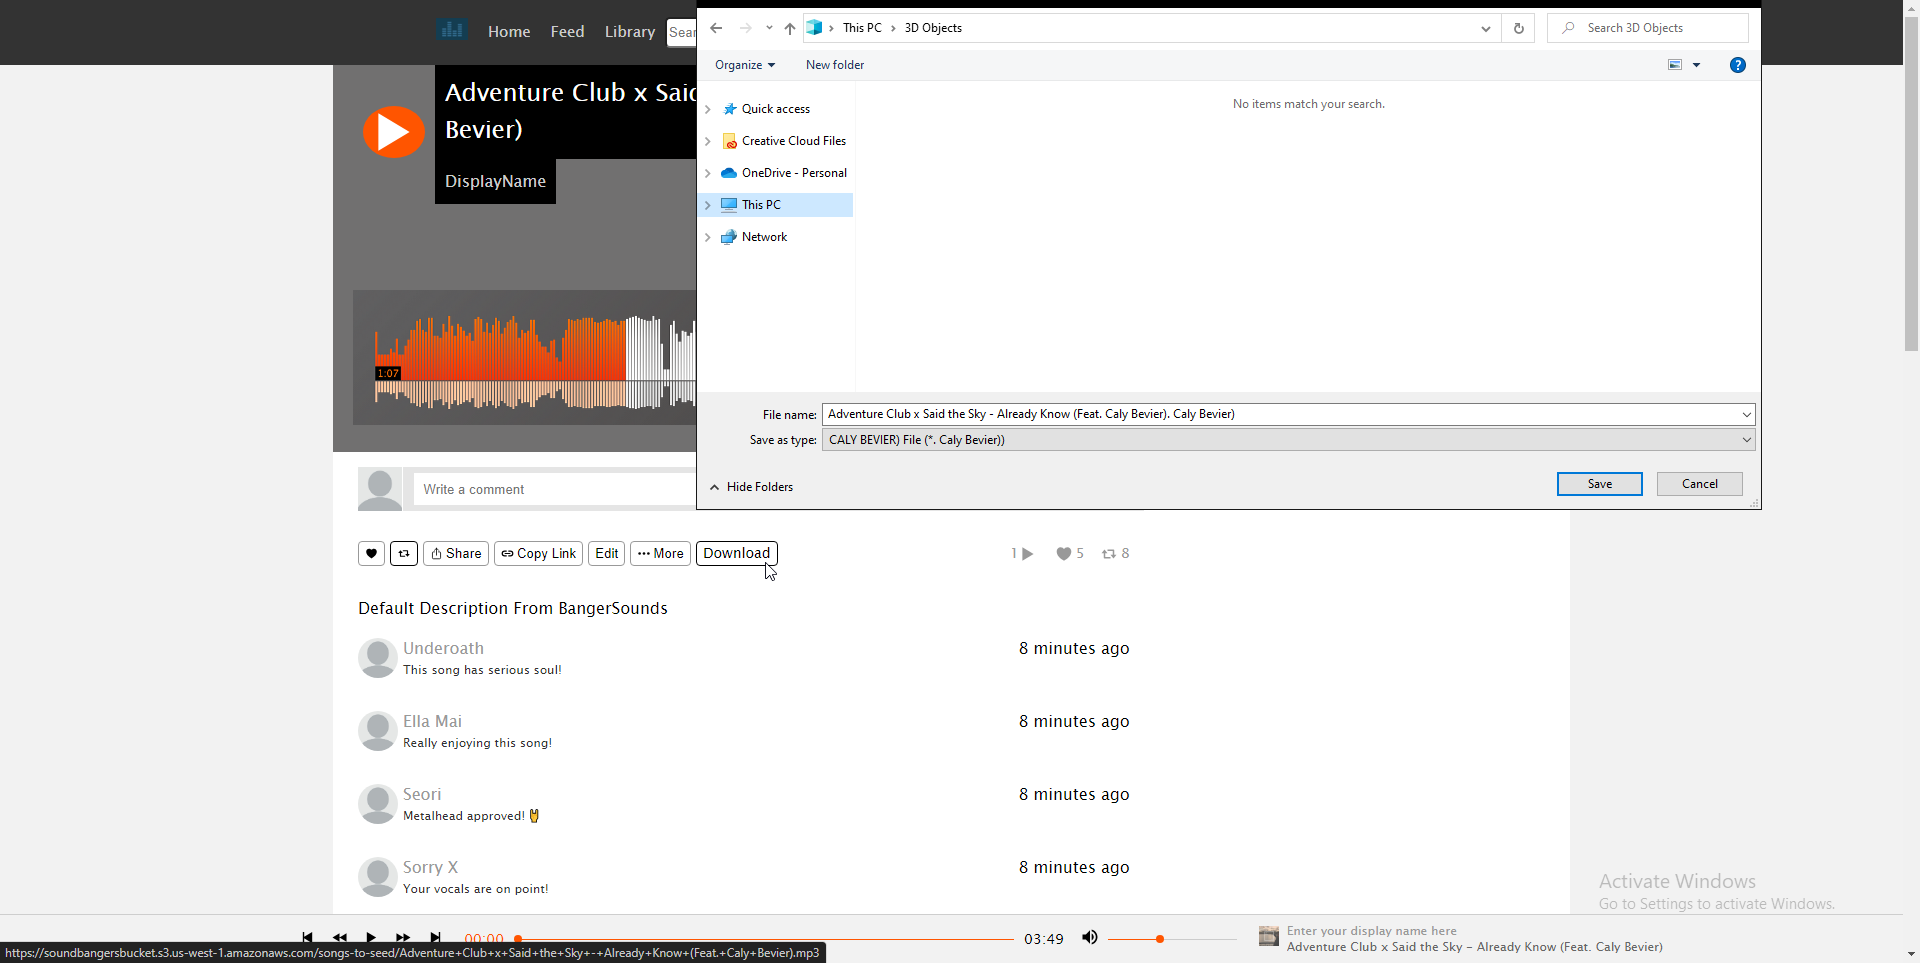
Task: Refresh the 3D Objects folder
Action: click(x=1518, y=28)
